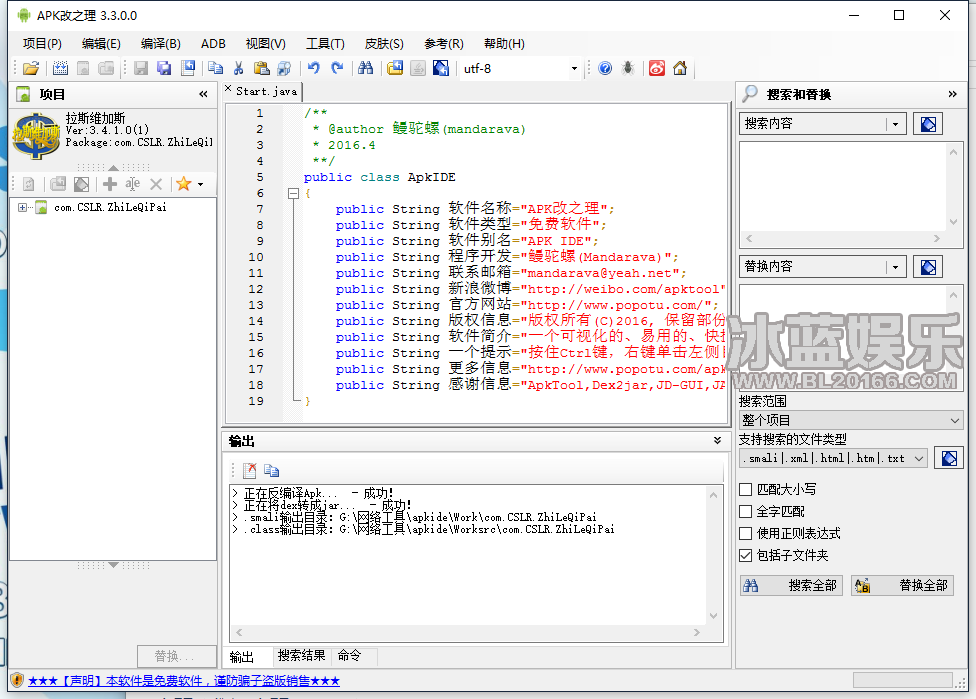Viewport: 976px width, 699px height.
Task: Click the grey single-disk save icon
Action: pyautogui.click(x=141, y=68)
